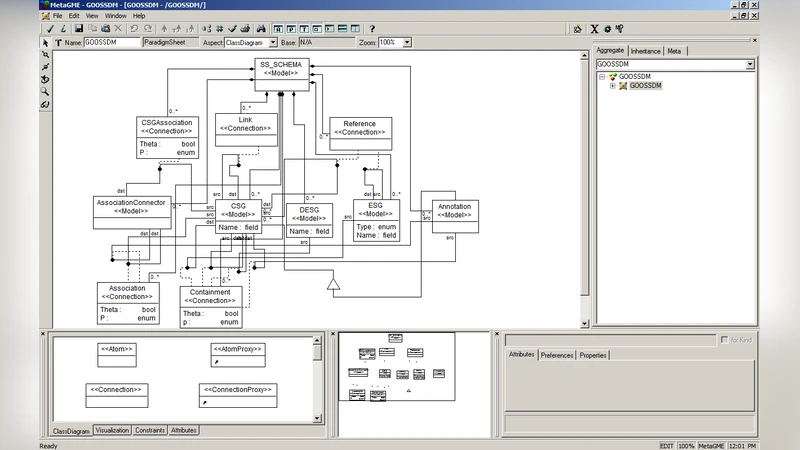Switch to the Constraints tab
The width and height of the screenshot is (800, 450).
click(x=150, y=430)
